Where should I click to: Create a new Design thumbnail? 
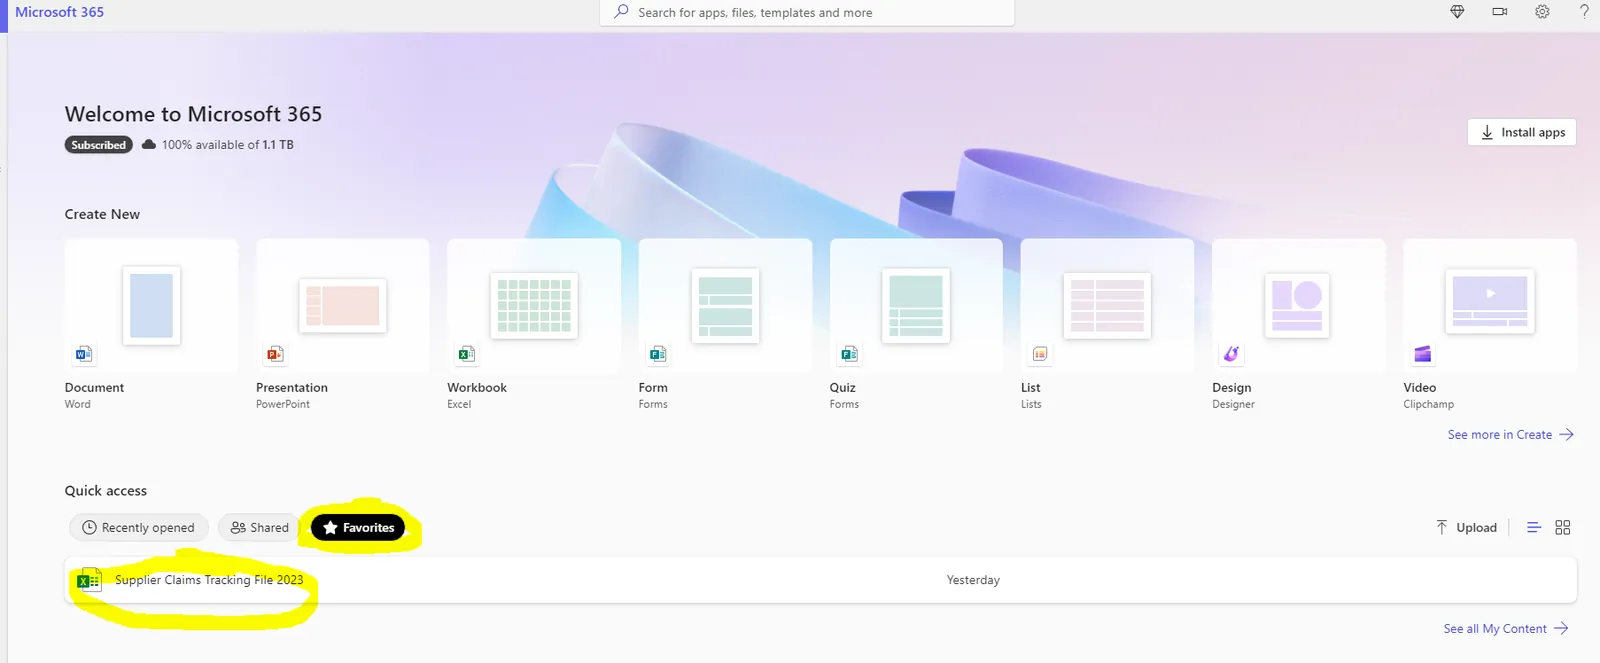[x=1298, y=305]
